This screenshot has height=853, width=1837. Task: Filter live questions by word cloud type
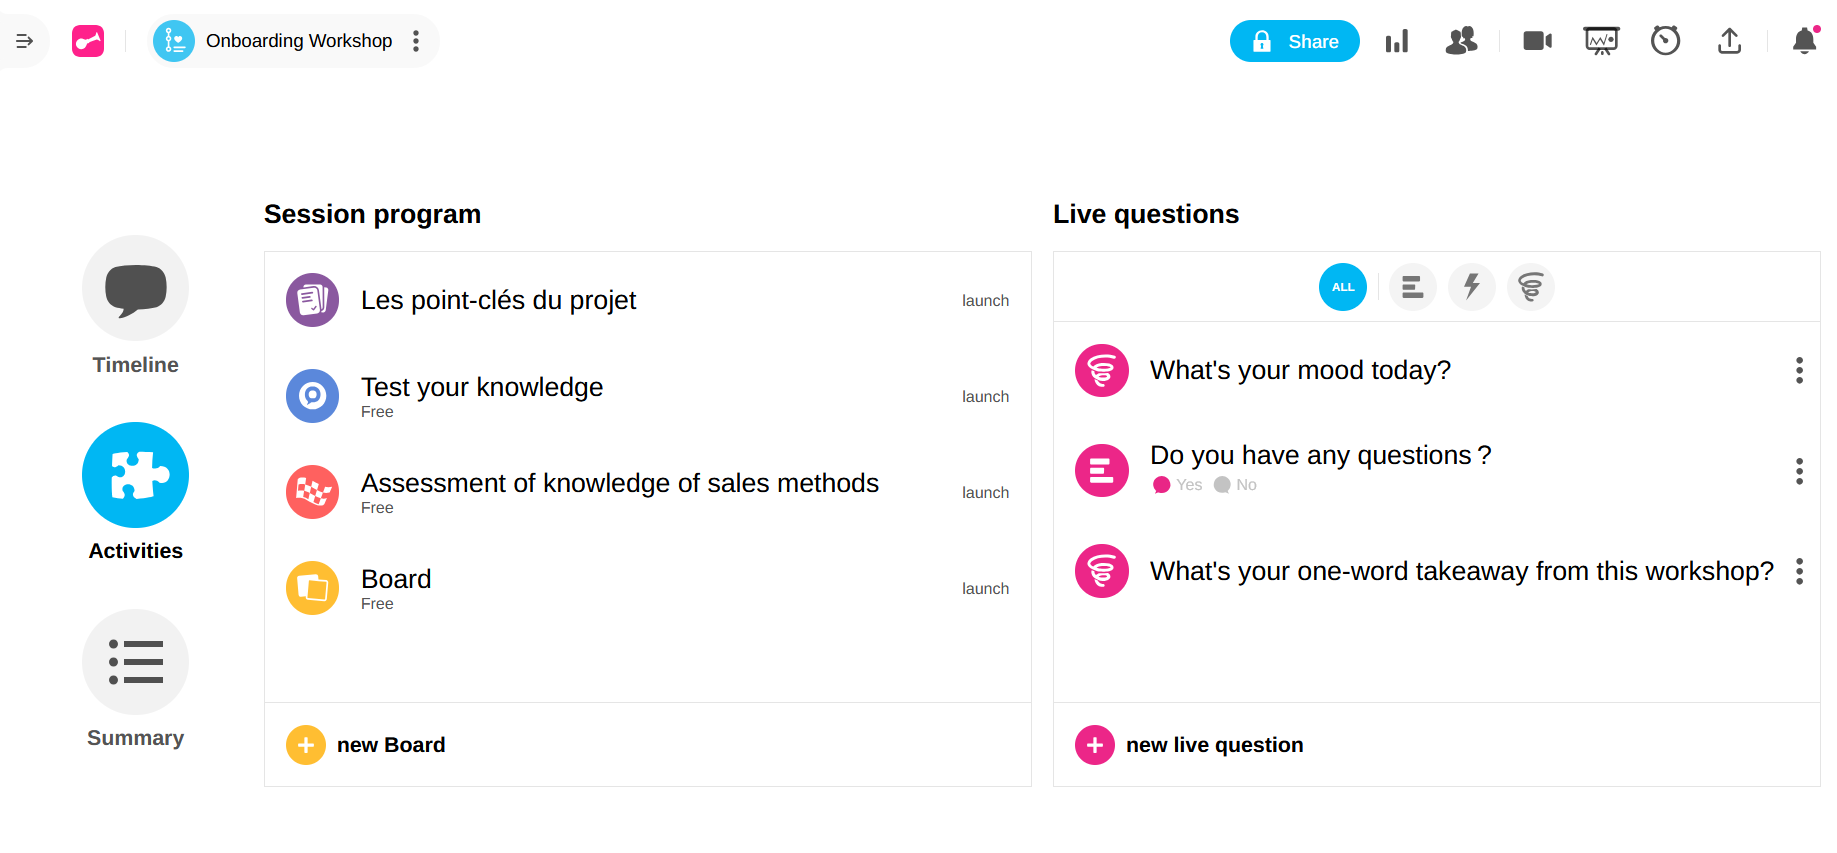tap(1530, 287)
